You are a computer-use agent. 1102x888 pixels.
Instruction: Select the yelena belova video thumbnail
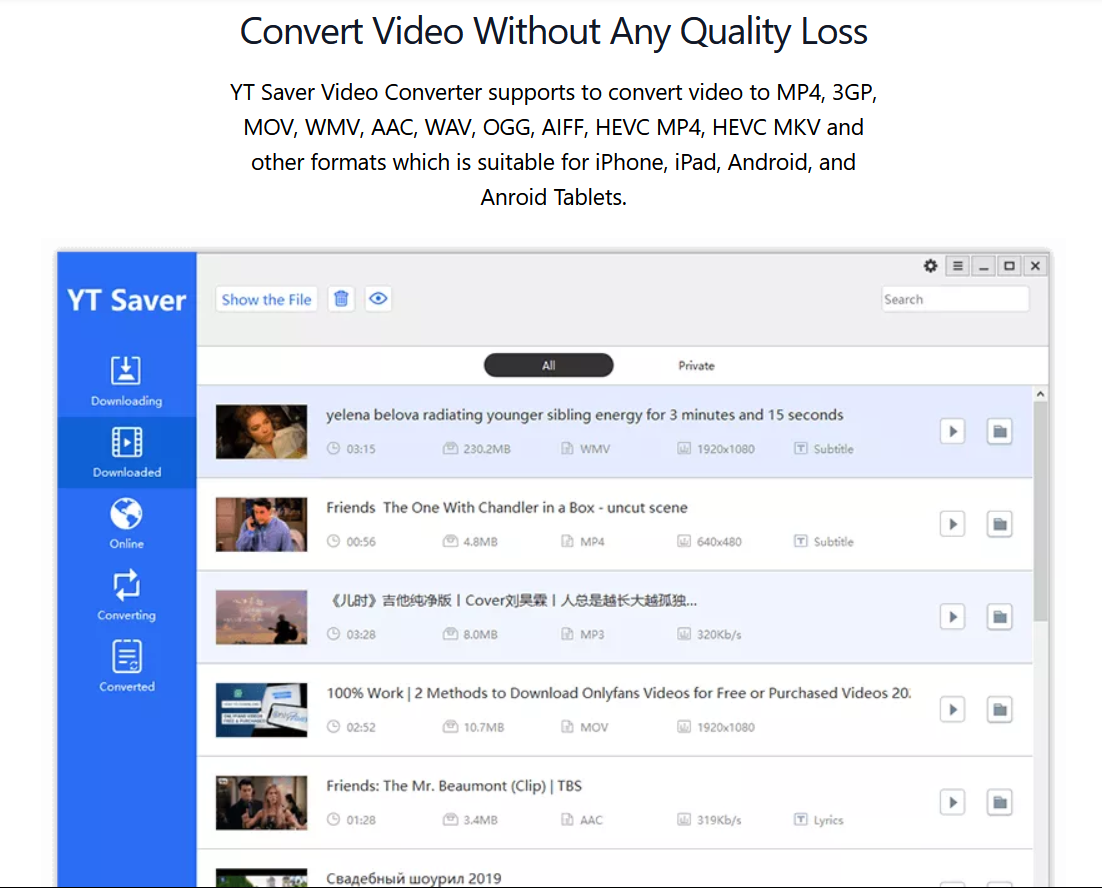(x=261, y=431)
